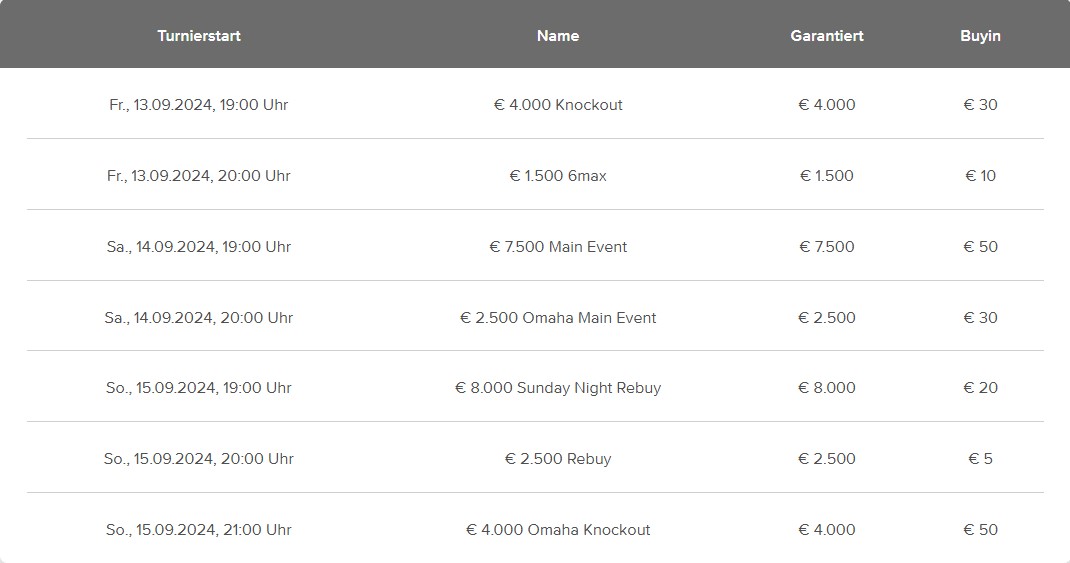Click the Name column header
1070x563 pixels.
pos(558,35)
